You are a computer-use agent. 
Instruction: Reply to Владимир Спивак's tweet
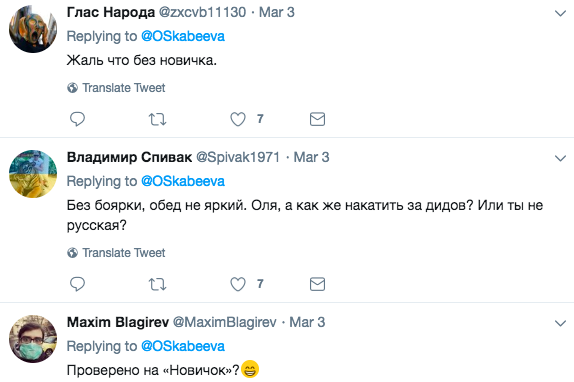point(77,284)
